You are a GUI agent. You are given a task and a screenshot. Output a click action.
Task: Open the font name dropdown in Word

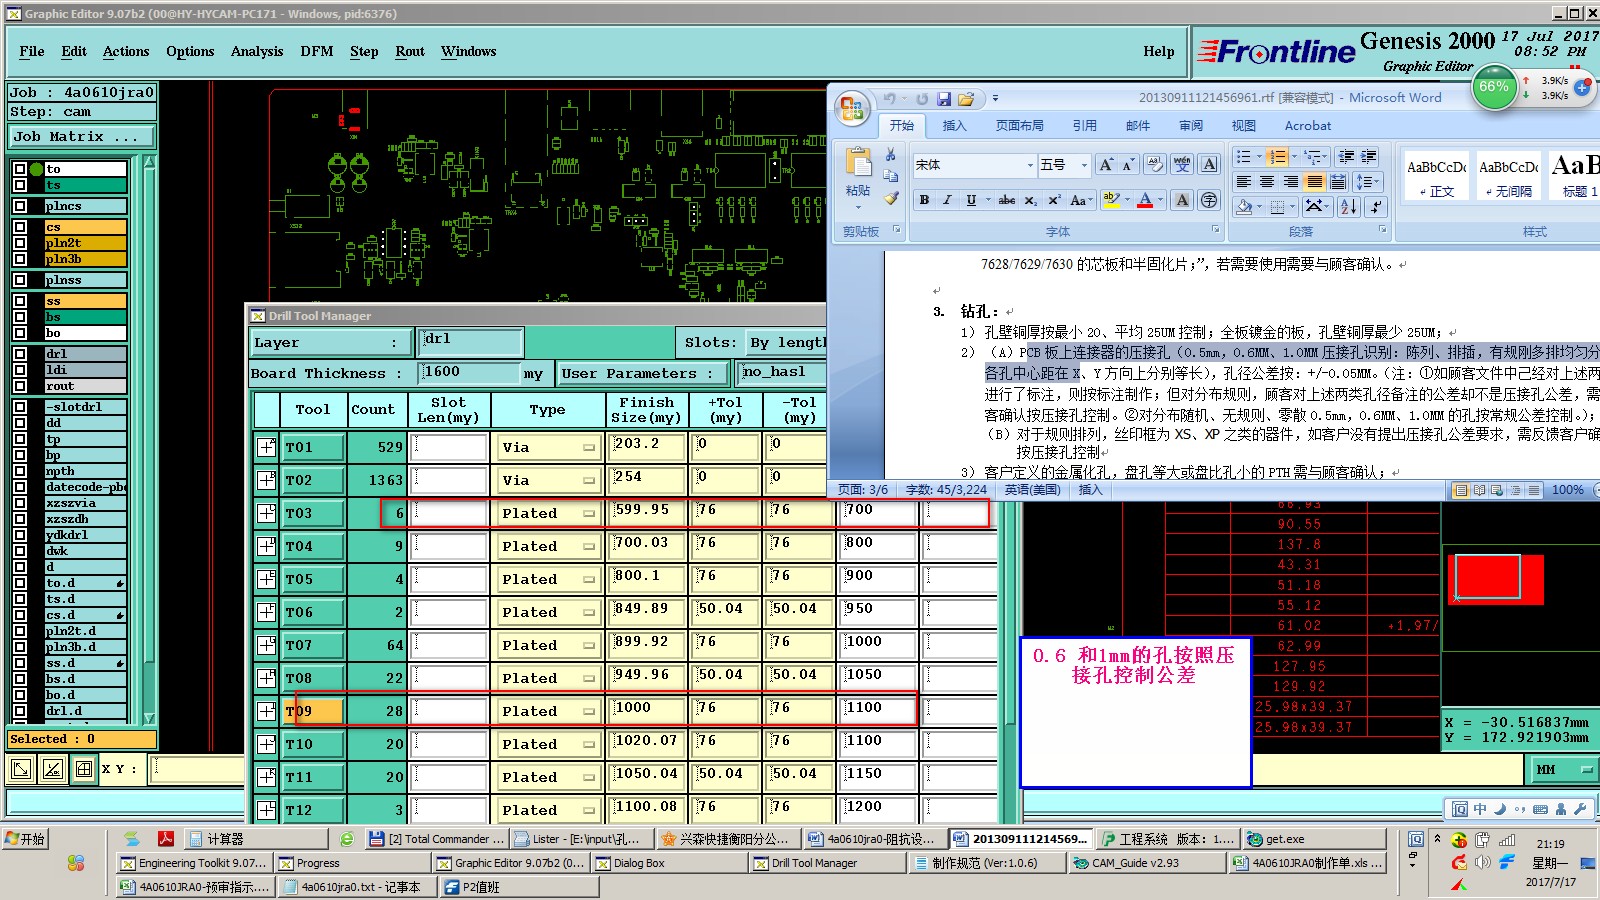[1030, 165]
